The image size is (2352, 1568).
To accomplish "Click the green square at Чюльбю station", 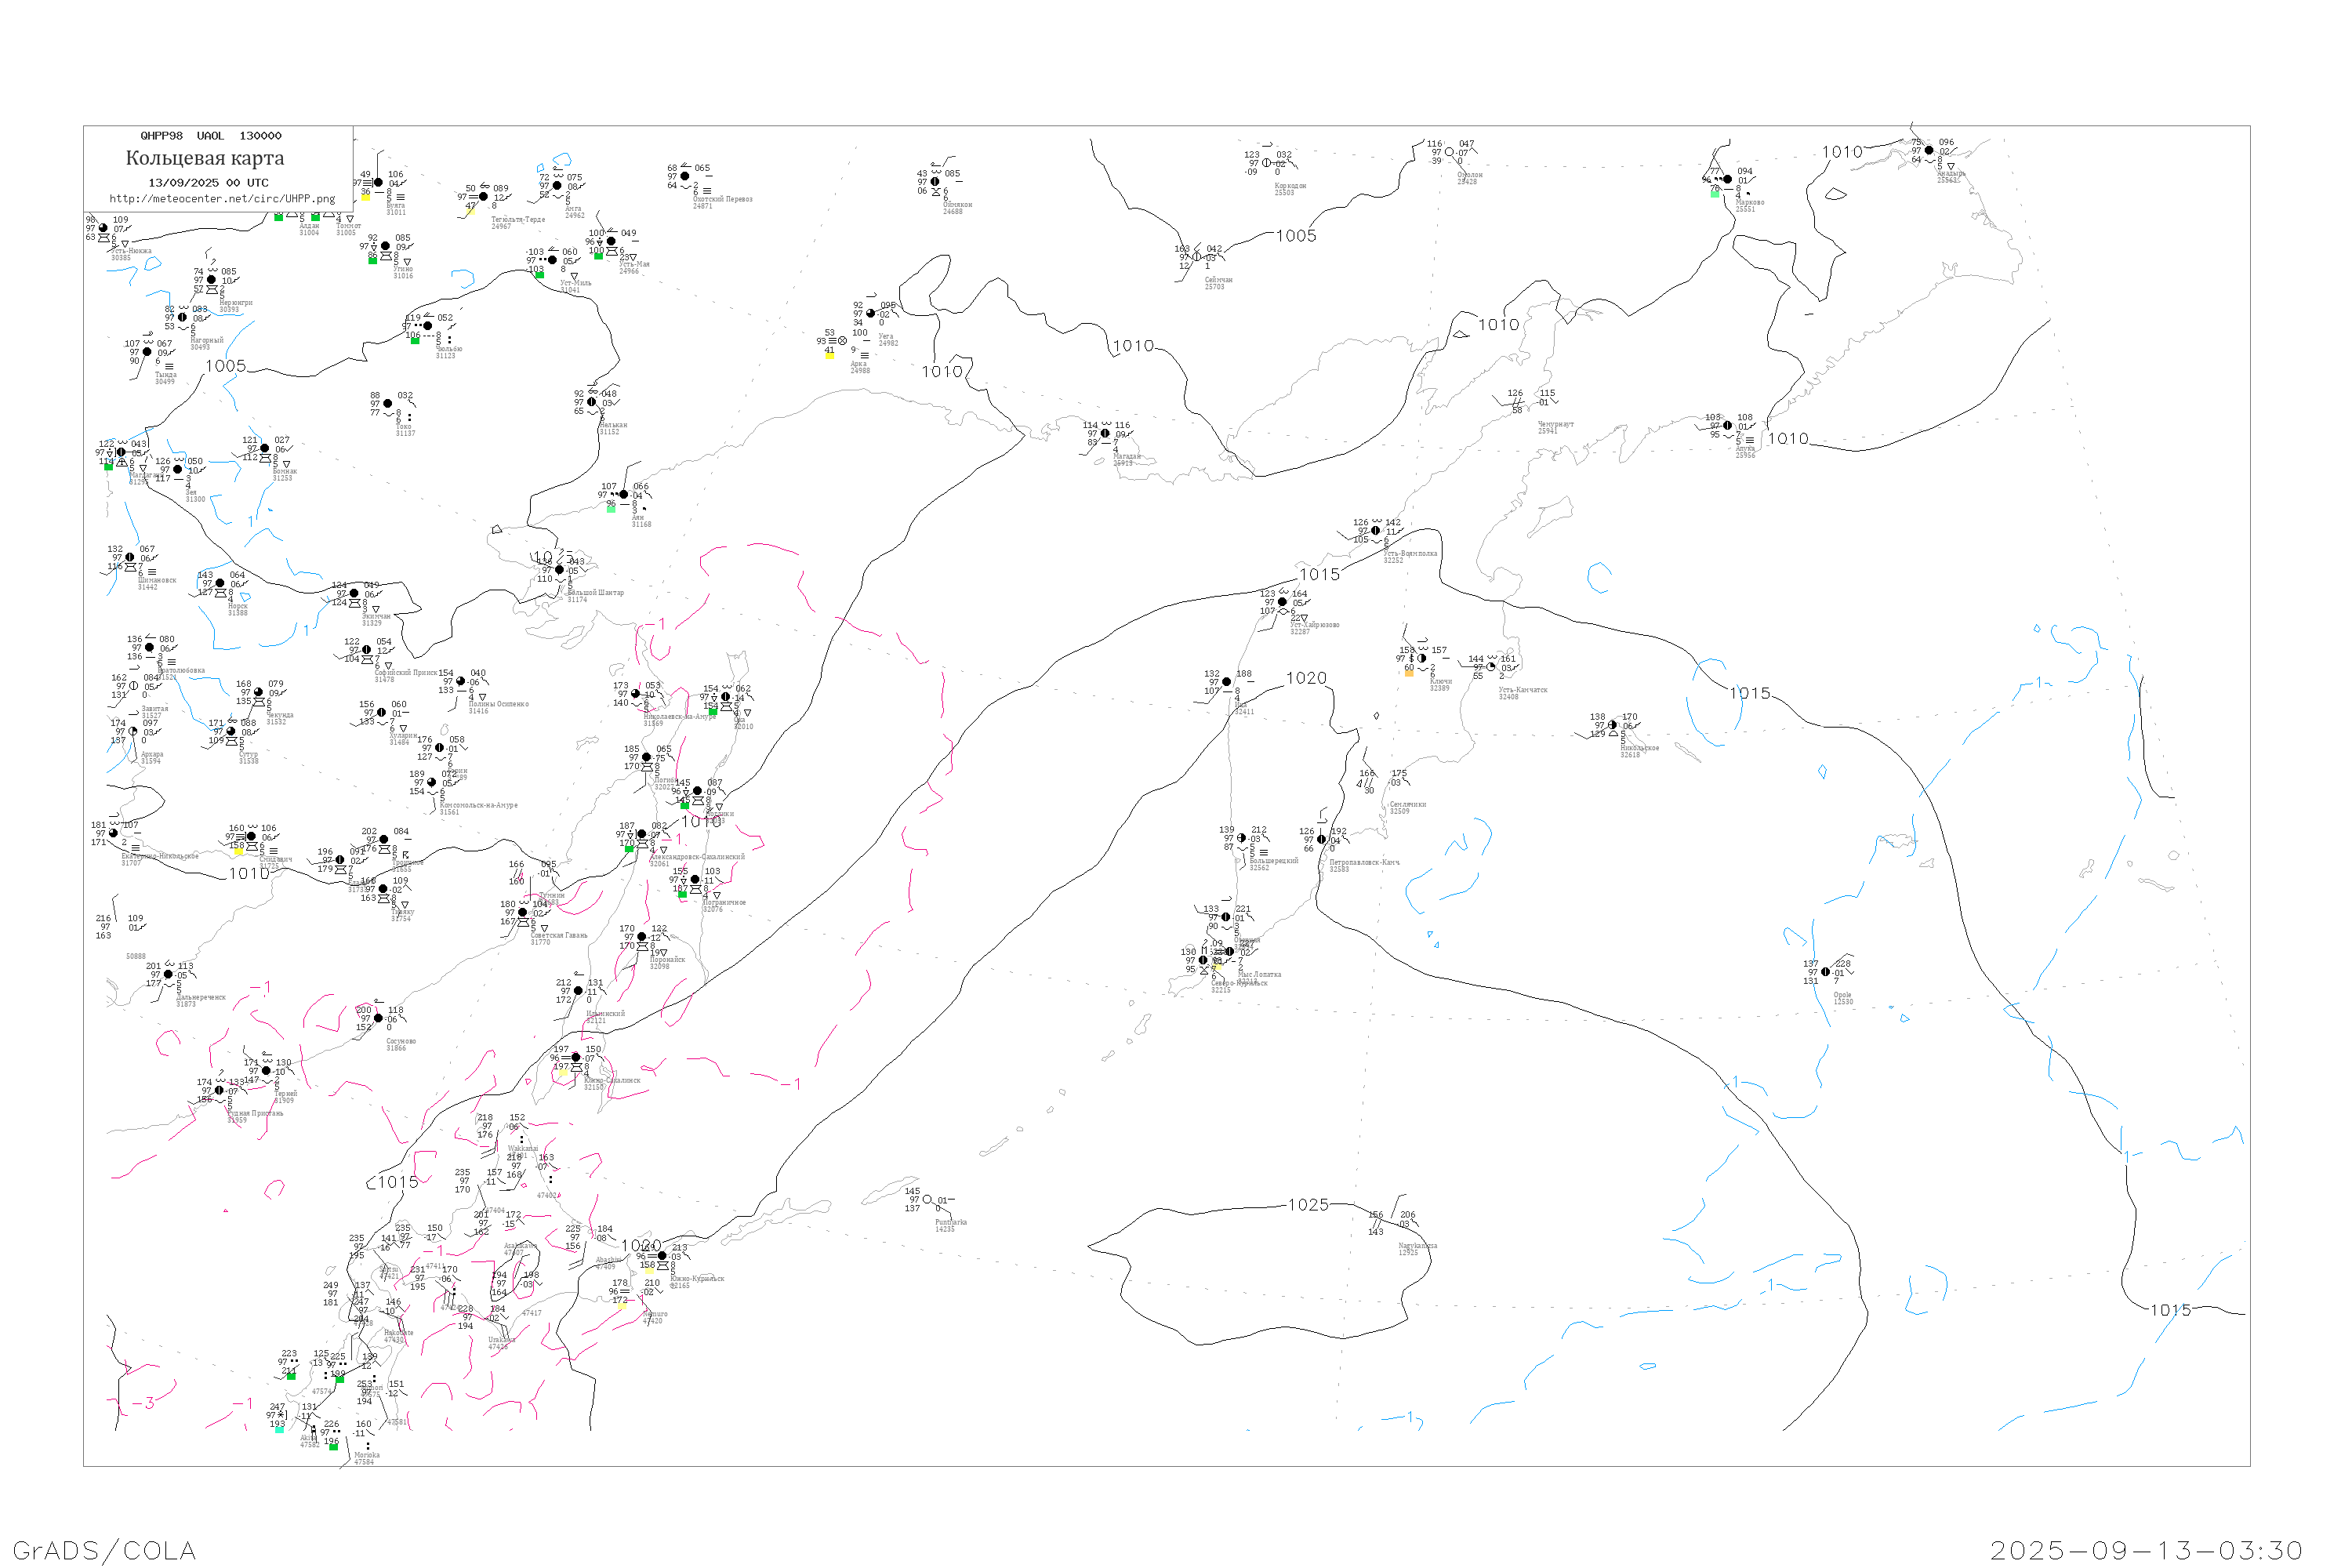I will [x=415, y=341].
